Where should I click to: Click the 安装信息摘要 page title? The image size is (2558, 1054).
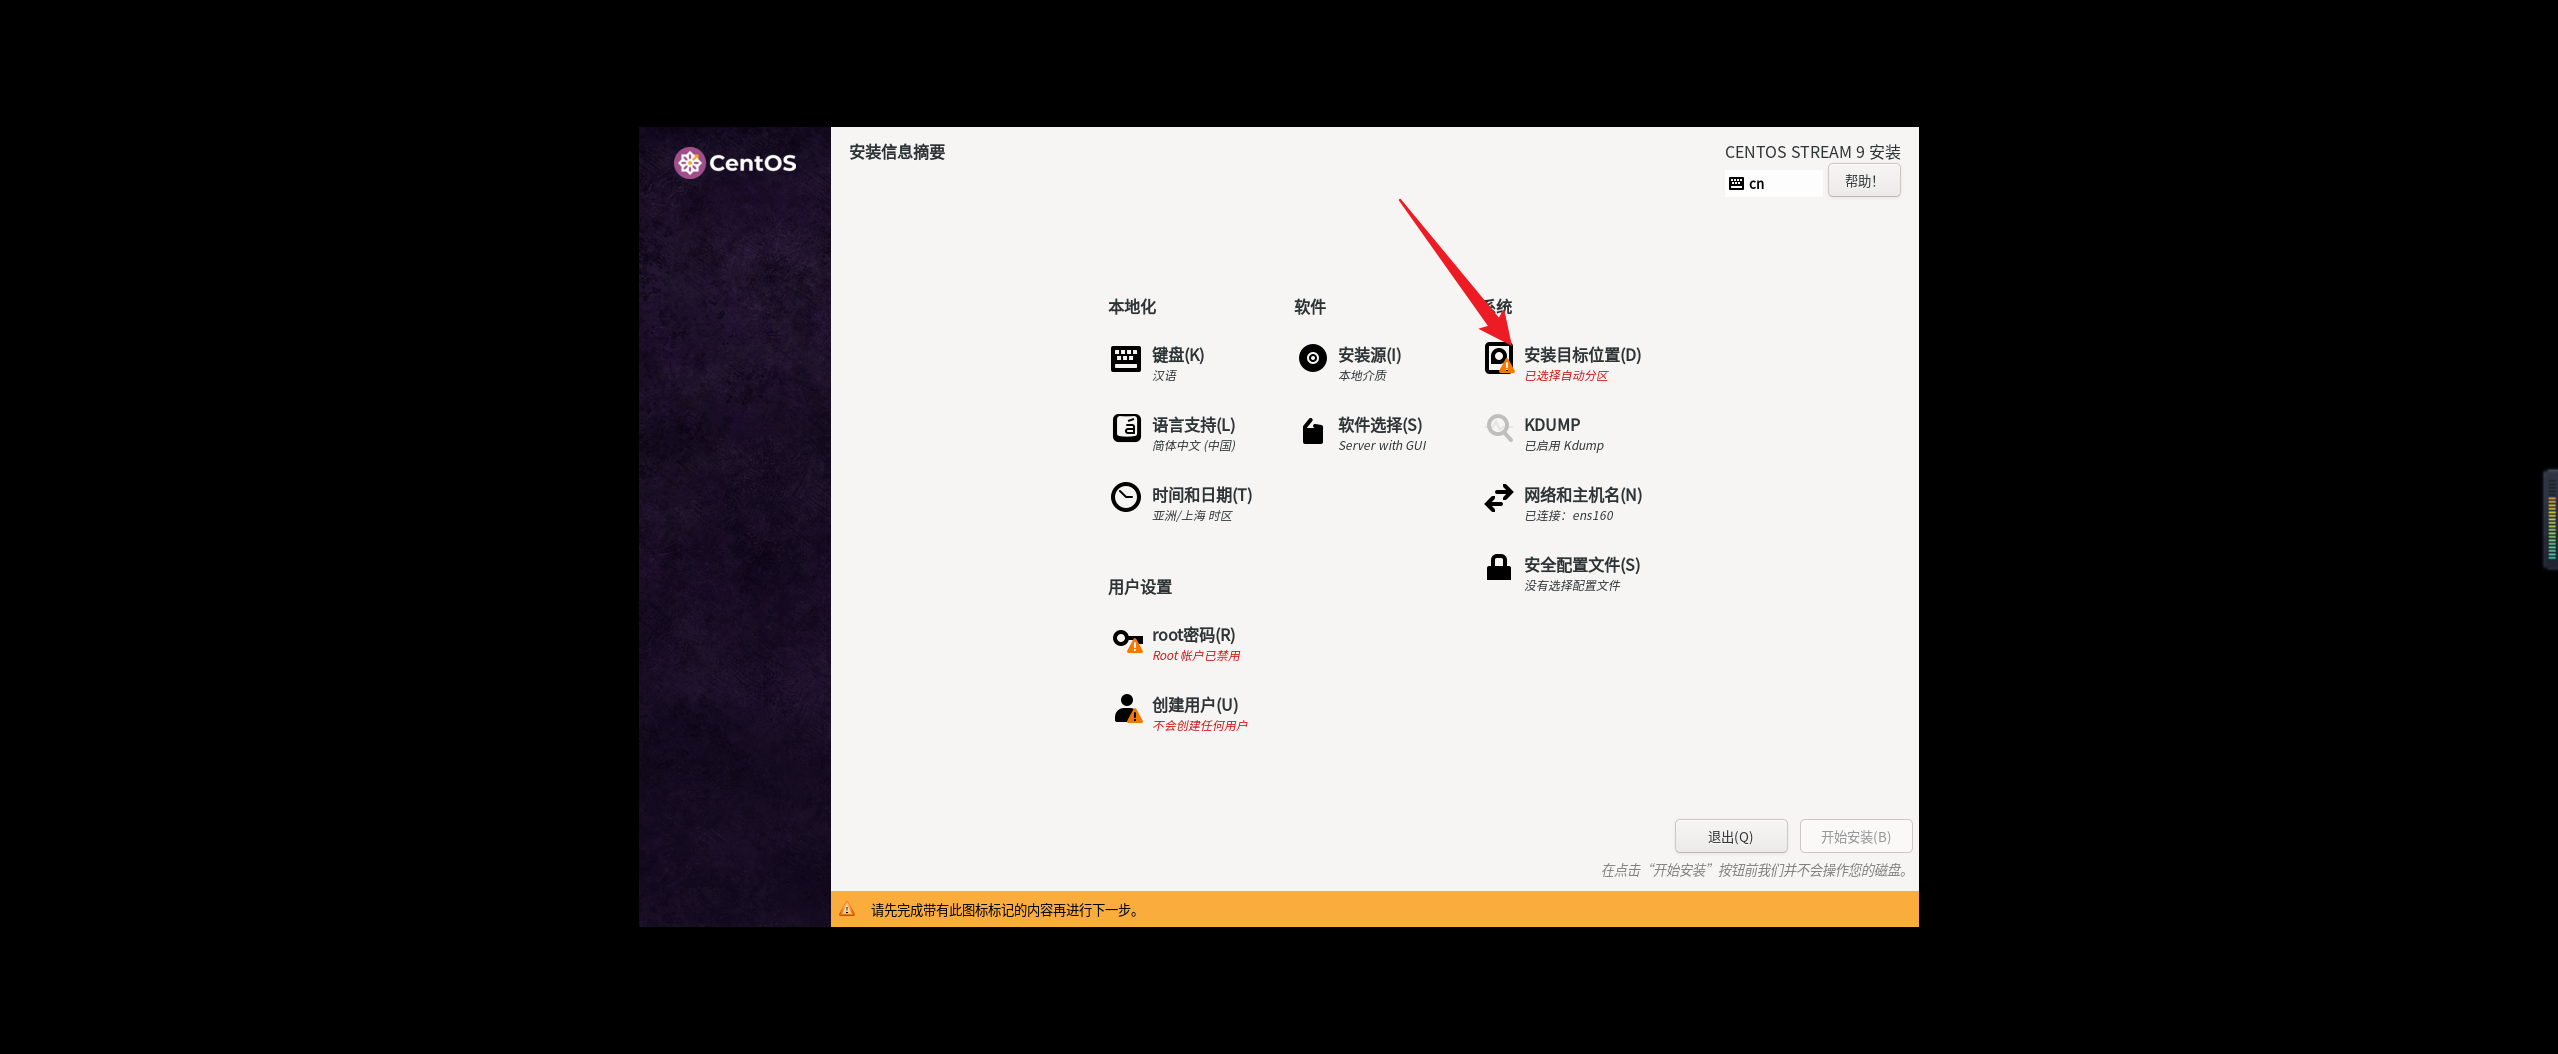click(897, 152)
